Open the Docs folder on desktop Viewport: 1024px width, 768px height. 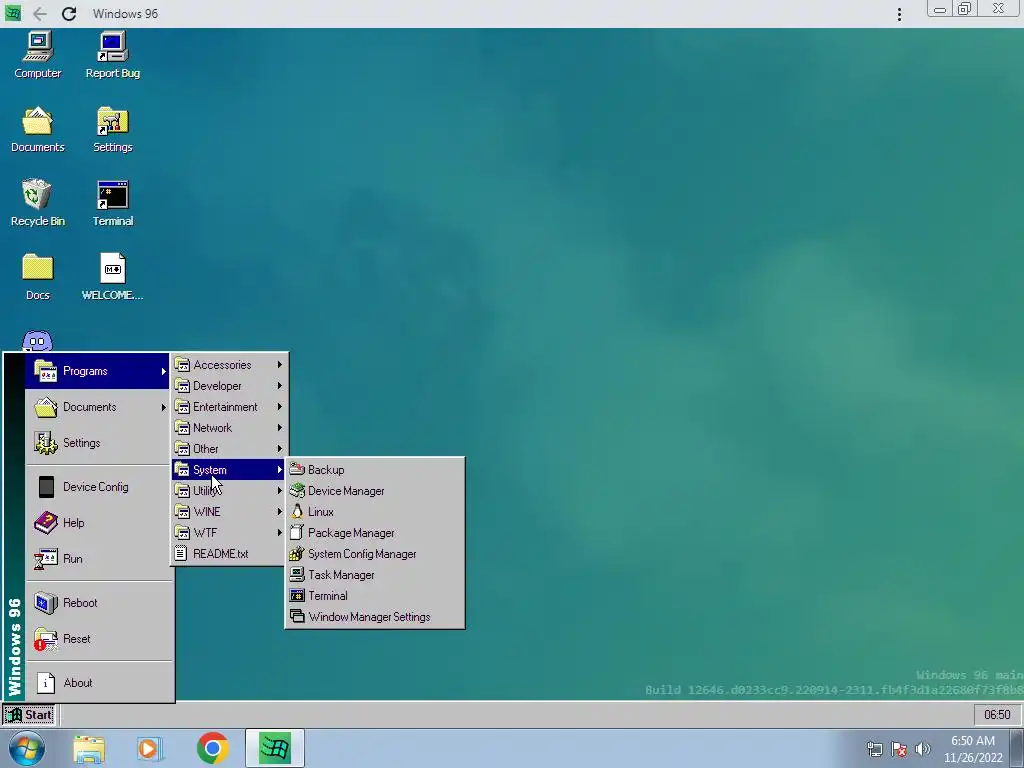click(38, 277)
